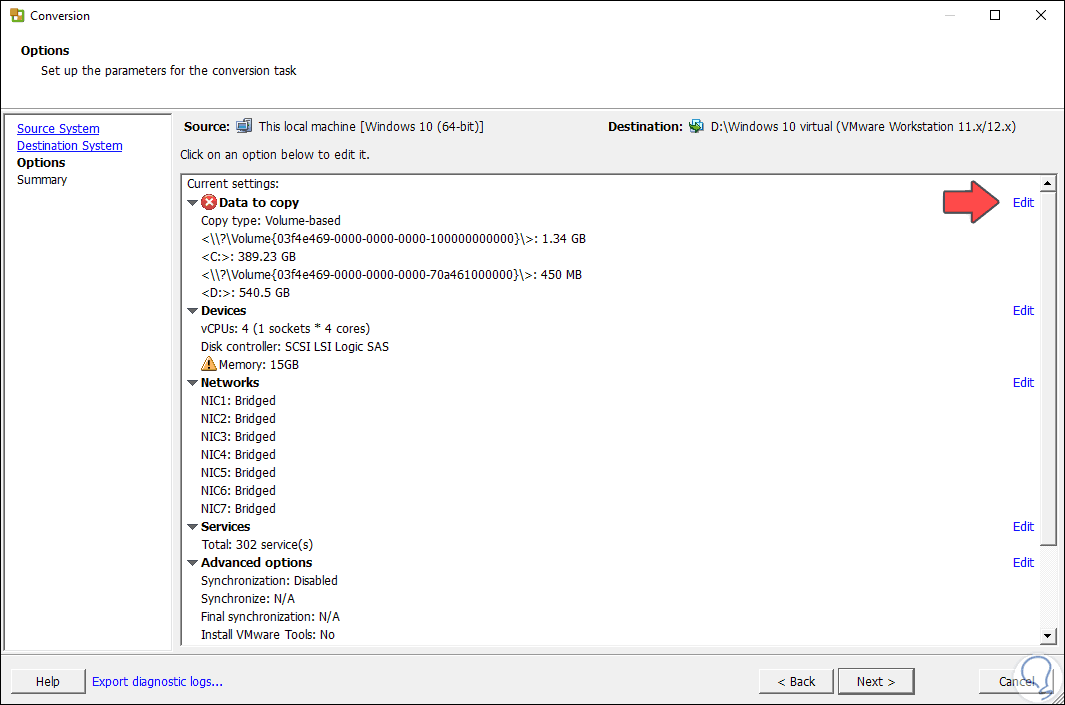This screenshot has width=1065, height=705.
Task: Edit the Devices settings
Action: pos(1023,311)
